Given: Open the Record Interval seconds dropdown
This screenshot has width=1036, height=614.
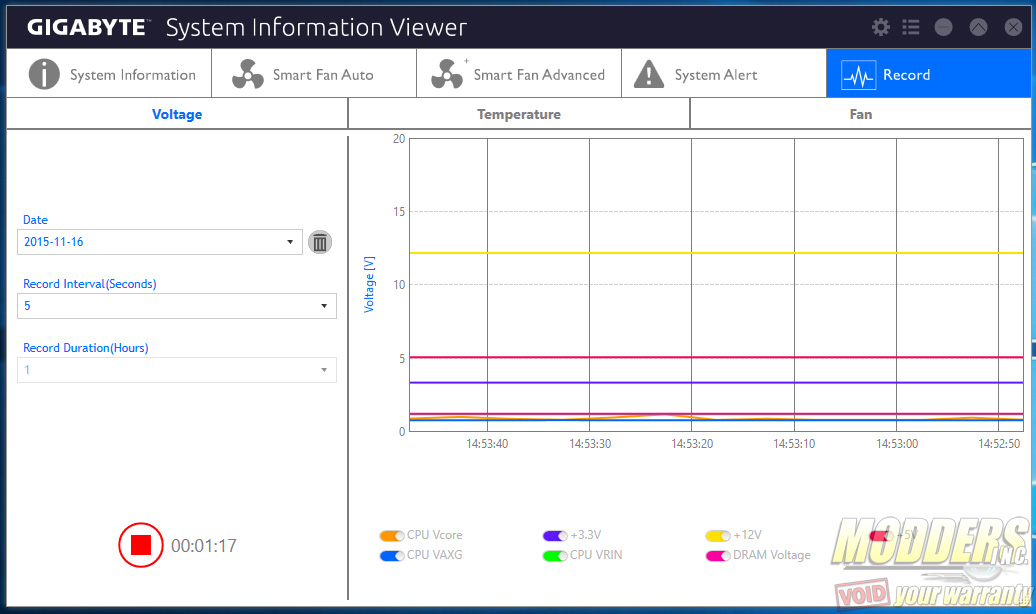Looking at the screenshot, I should (x=176, y=306).
